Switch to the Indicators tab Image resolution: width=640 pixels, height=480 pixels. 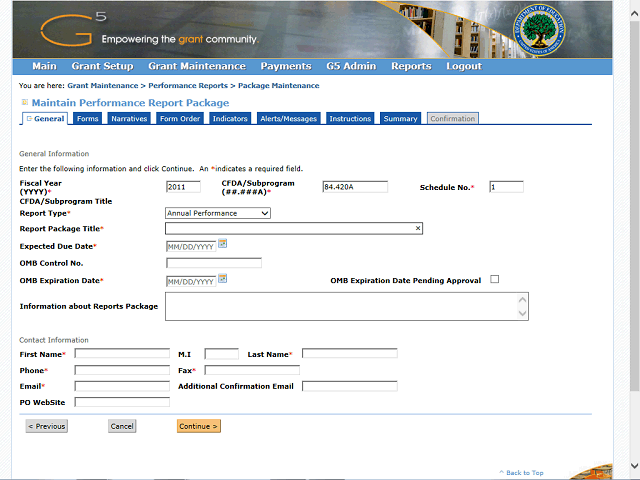click(230, 118)
